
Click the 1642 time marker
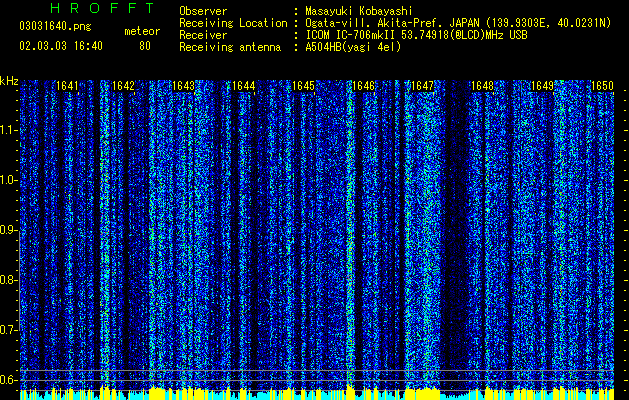click(x=123, y=86)
